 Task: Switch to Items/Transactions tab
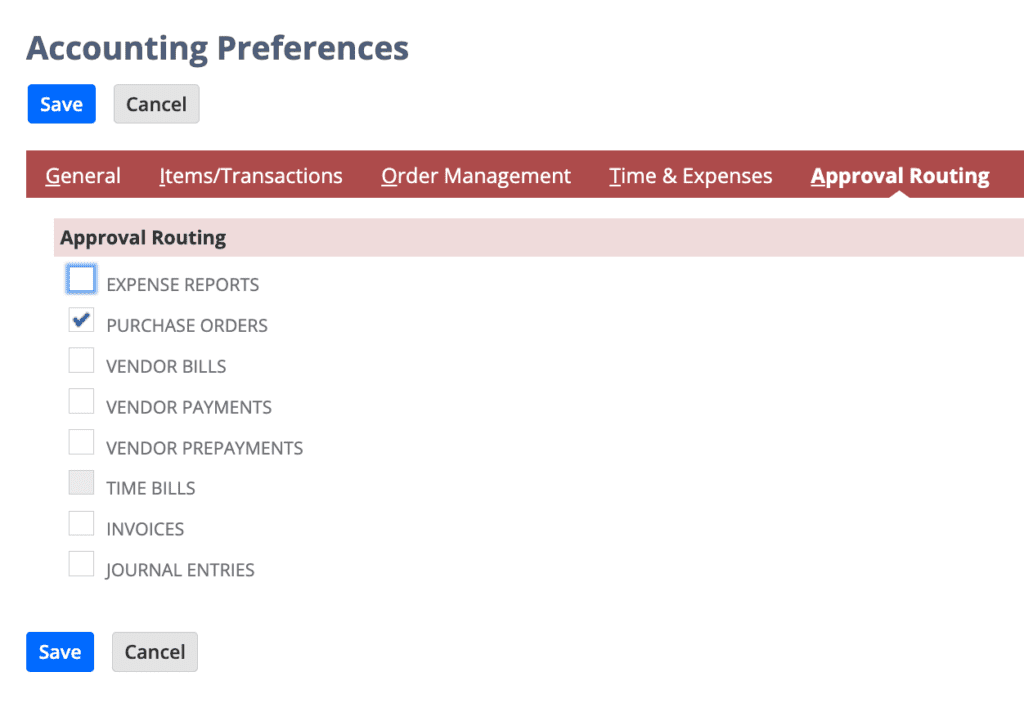pos(251,176)
